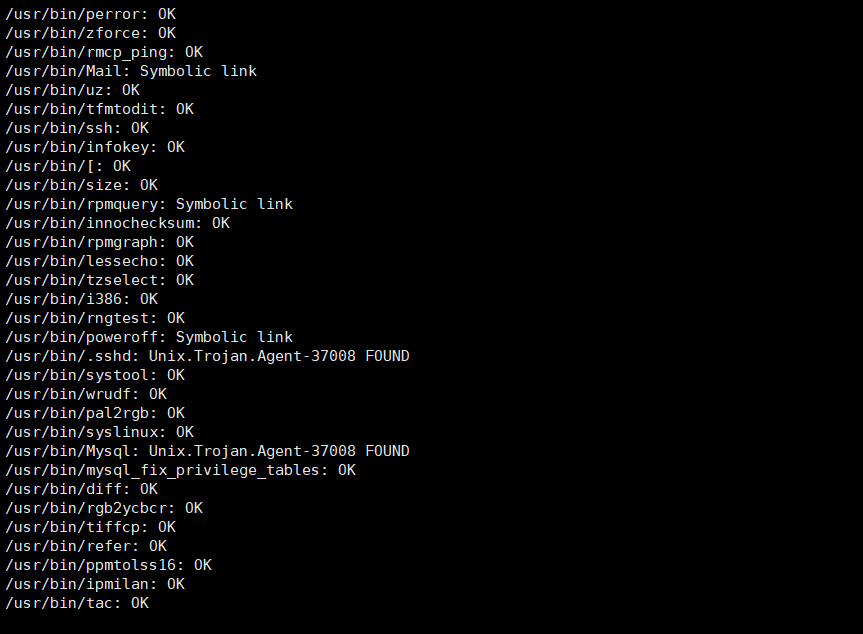Click the /usr/bin/innochecksum result line

pyautogui.click(x=118, y=223)
